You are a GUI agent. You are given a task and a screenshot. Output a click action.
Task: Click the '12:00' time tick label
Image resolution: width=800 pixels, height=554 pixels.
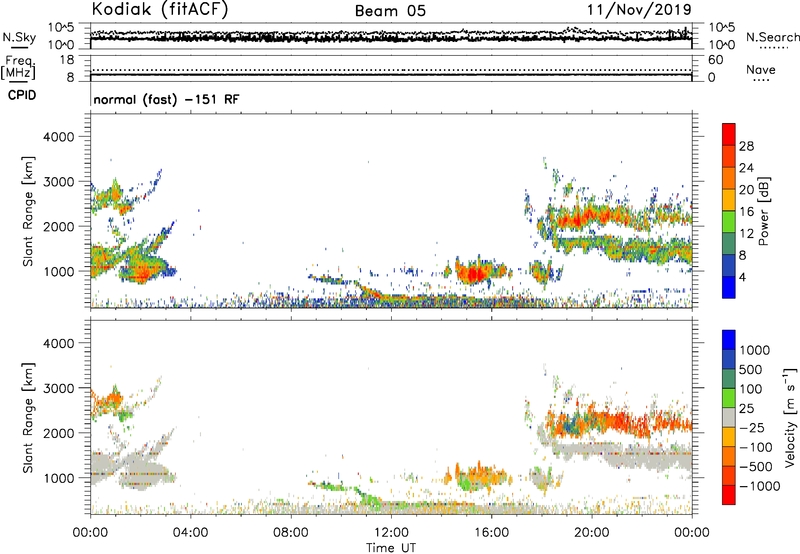[391, 533]
